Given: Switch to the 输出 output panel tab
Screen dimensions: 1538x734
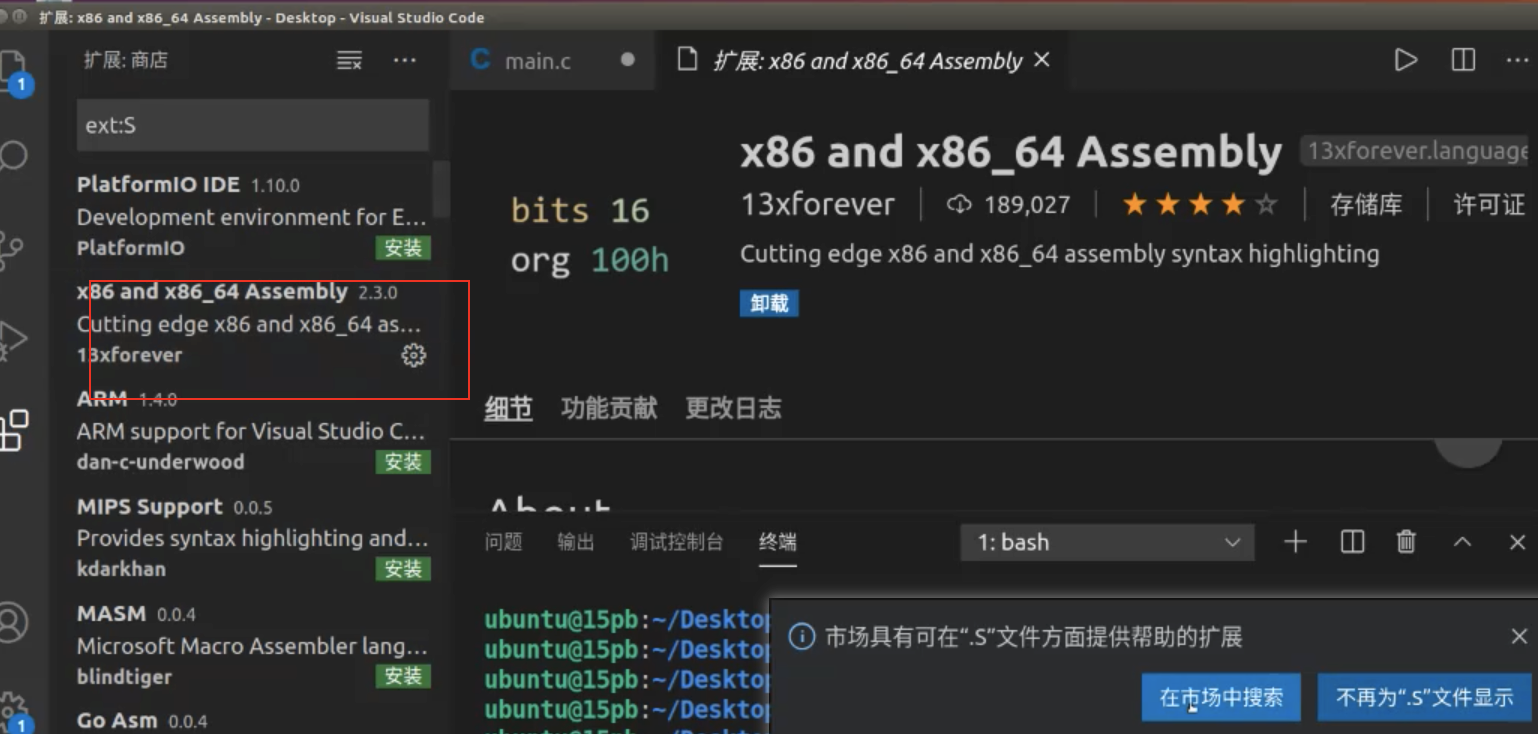Looking at the screenshot, I should click(576, 542).
